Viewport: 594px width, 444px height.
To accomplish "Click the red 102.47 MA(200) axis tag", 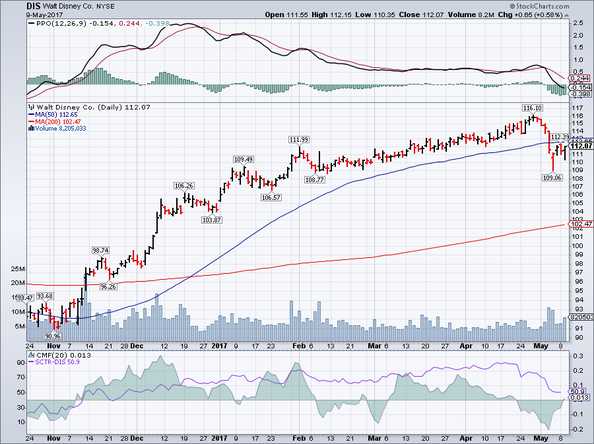I will coord(580,224).
